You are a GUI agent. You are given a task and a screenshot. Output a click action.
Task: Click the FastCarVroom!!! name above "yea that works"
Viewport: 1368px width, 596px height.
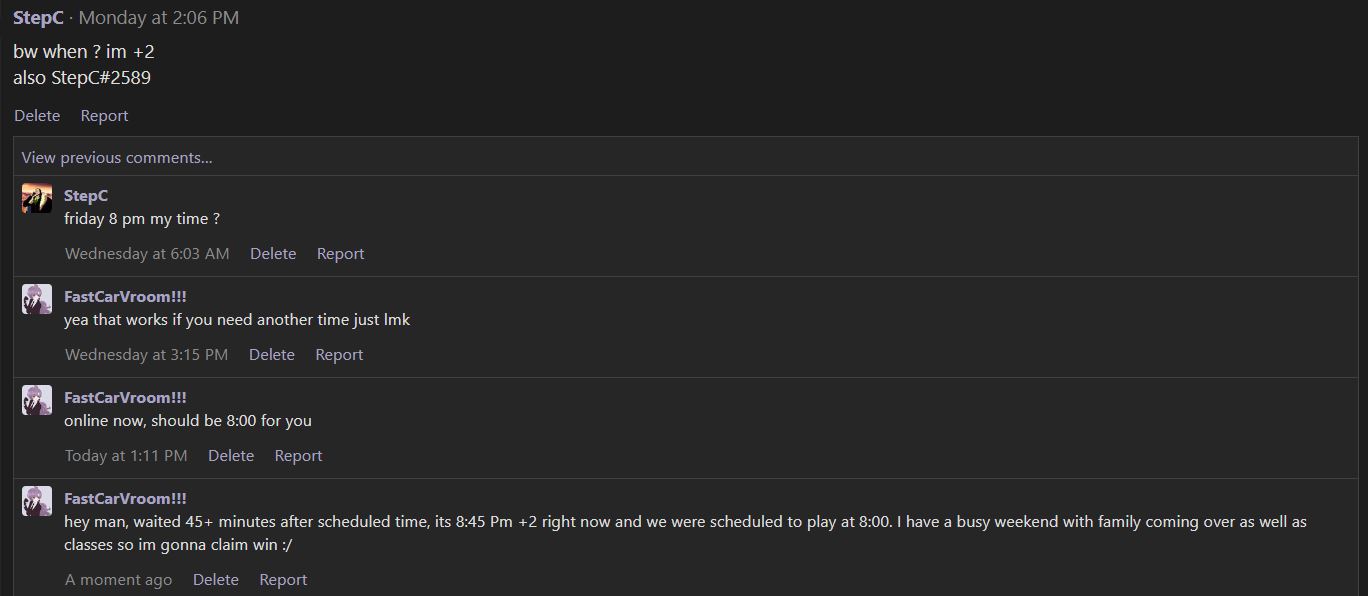click(125, 297)
